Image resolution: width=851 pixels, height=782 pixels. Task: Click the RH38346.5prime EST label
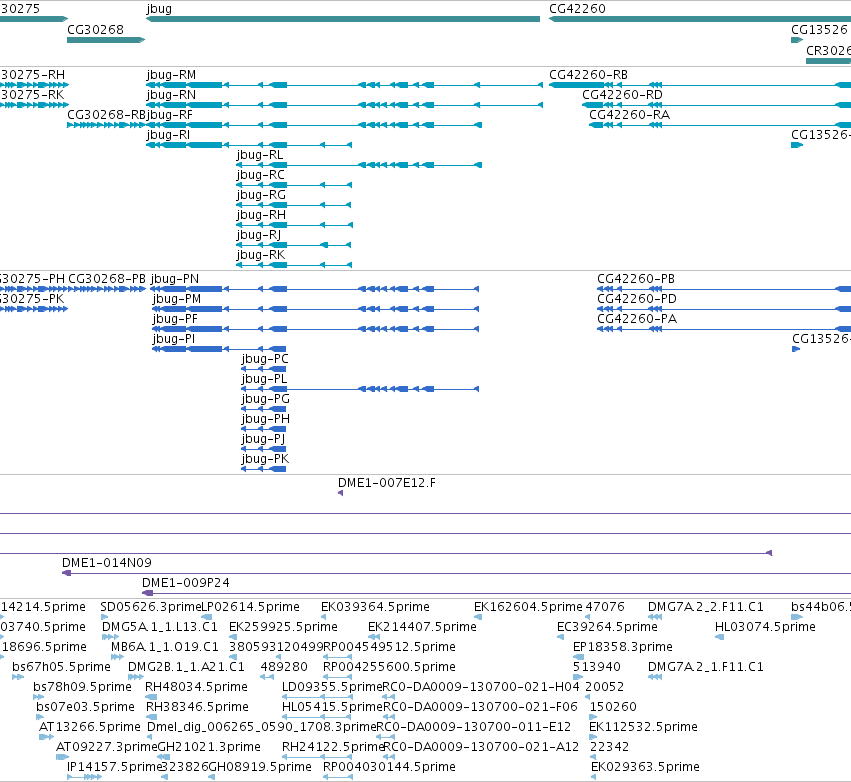click(x=198, y=707)
